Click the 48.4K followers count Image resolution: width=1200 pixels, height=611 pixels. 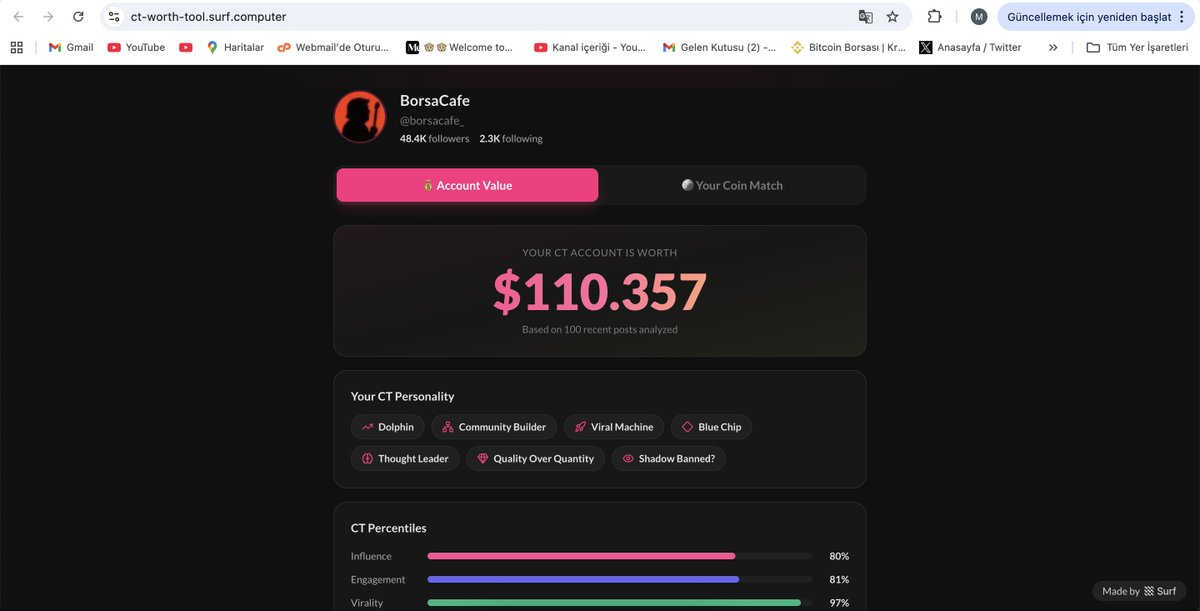(434, 139)
